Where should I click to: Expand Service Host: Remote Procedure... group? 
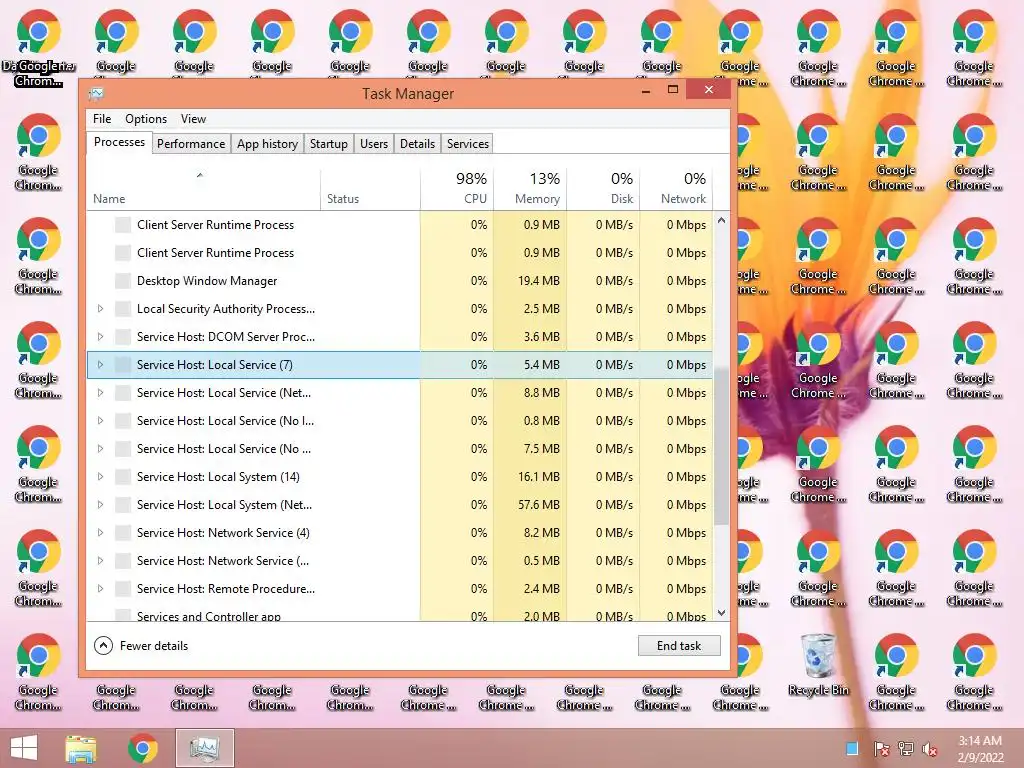click(x=100, y=589)
